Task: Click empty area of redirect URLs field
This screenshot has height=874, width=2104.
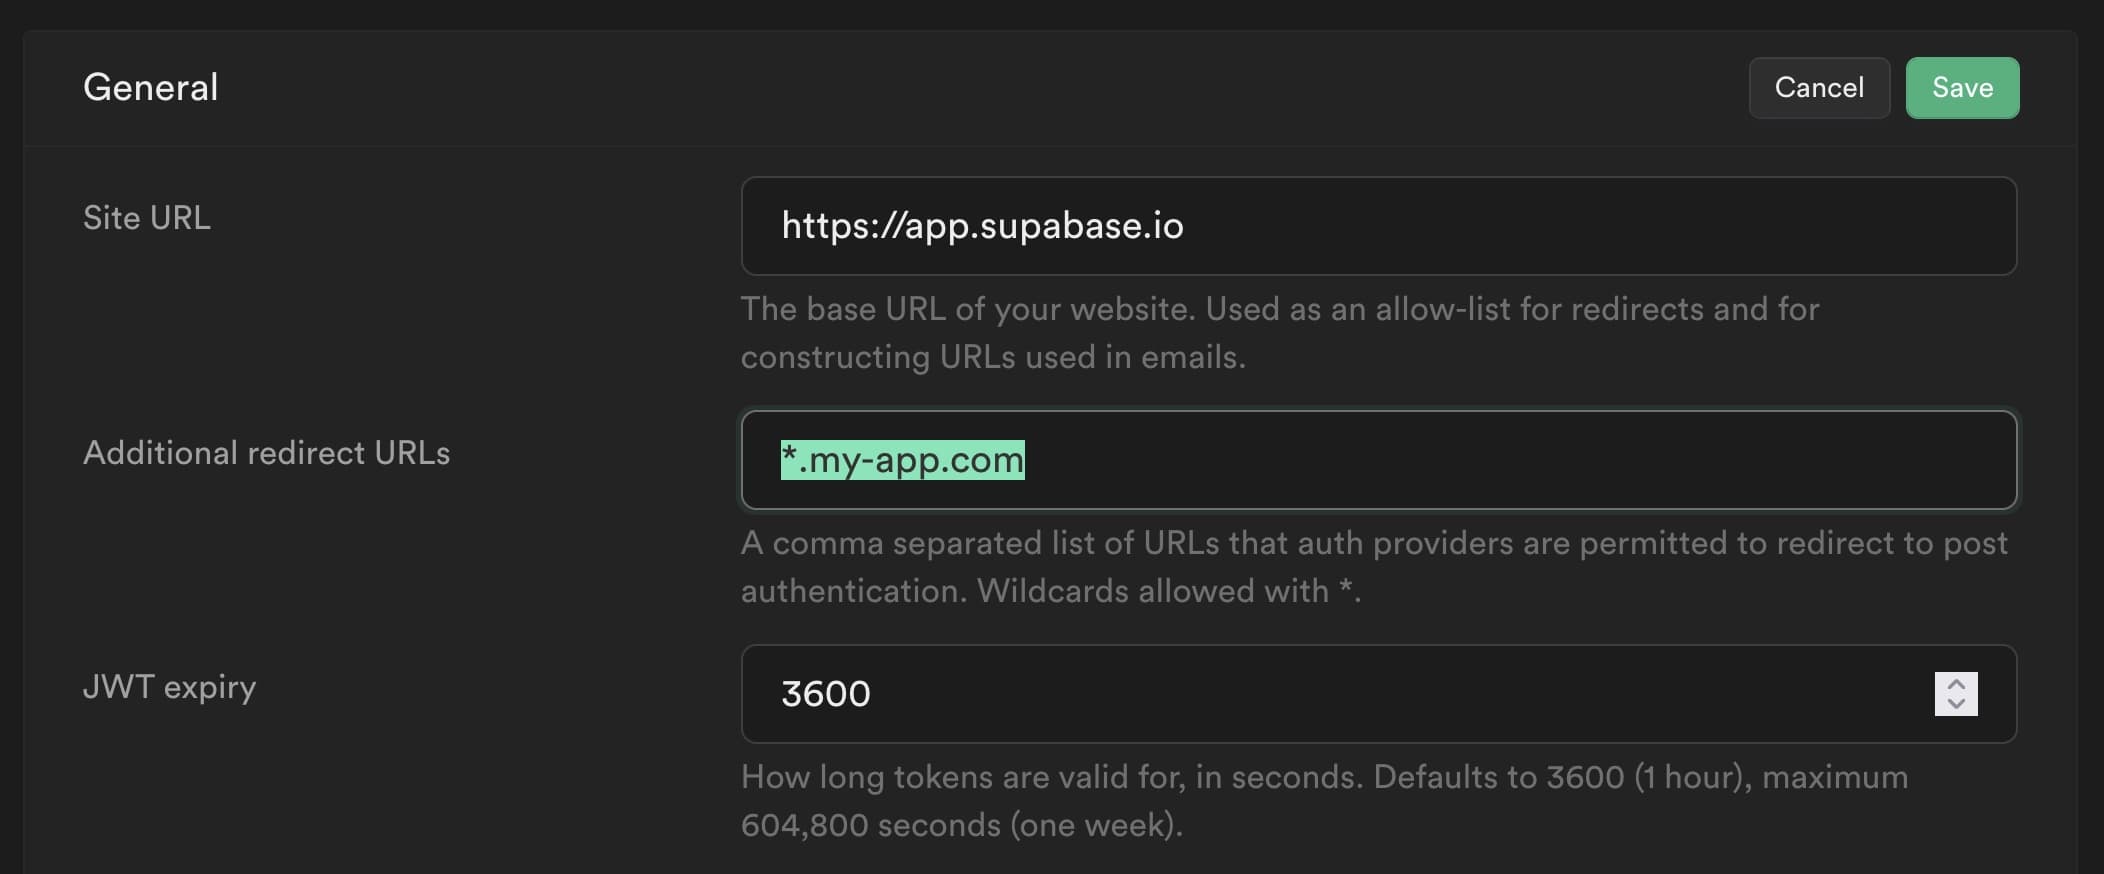Action: 1500,460
